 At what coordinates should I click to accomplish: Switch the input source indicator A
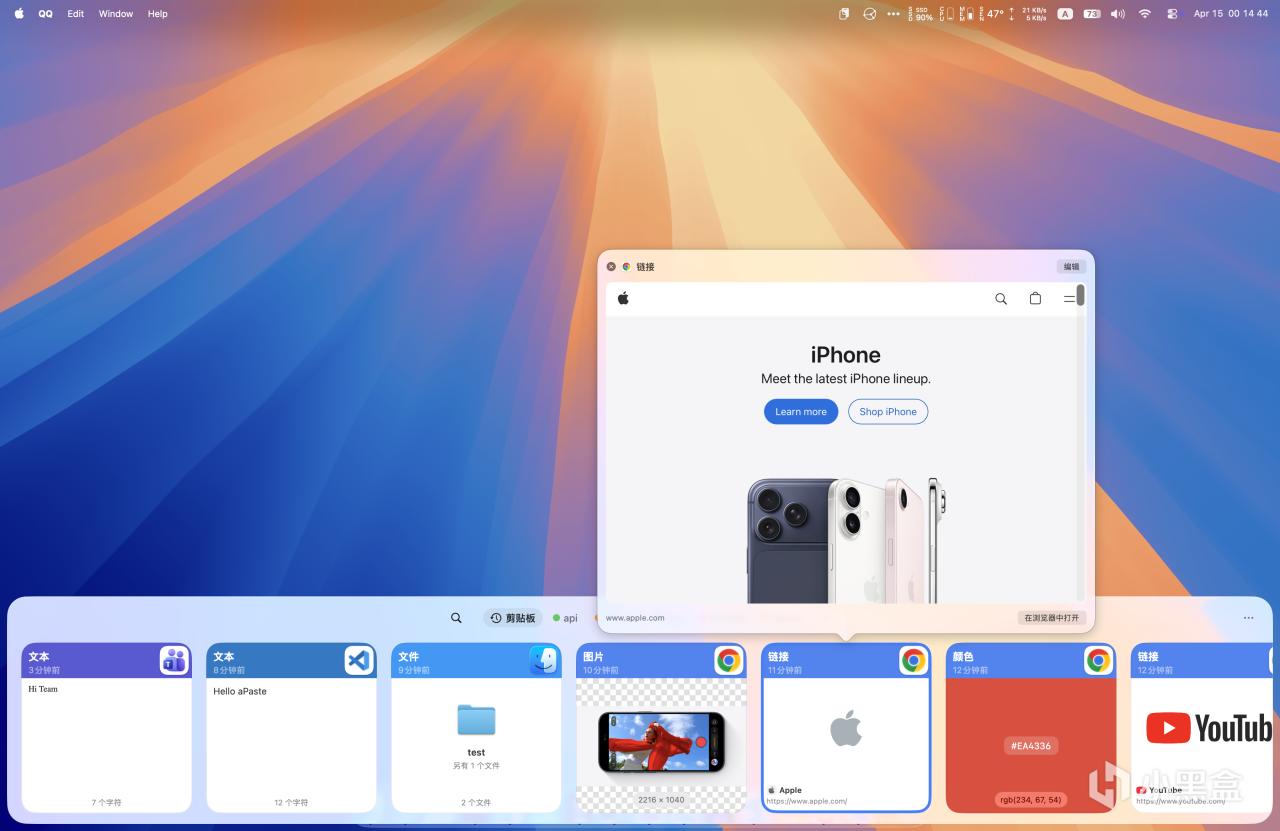(x=1065, y=14)
